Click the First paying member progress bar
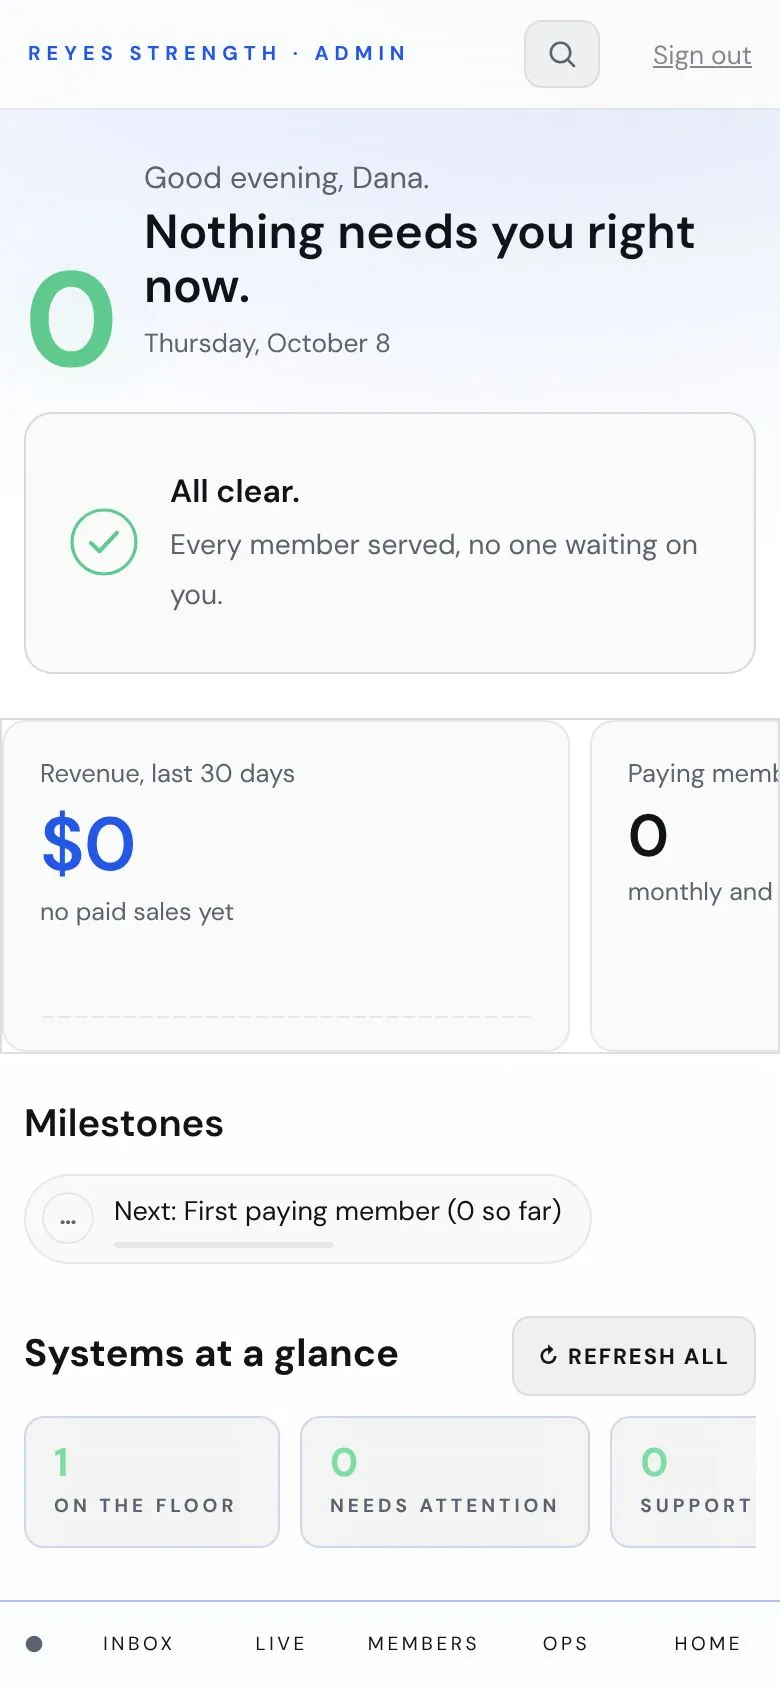Screen dimensions: 780x1688 224,1245
